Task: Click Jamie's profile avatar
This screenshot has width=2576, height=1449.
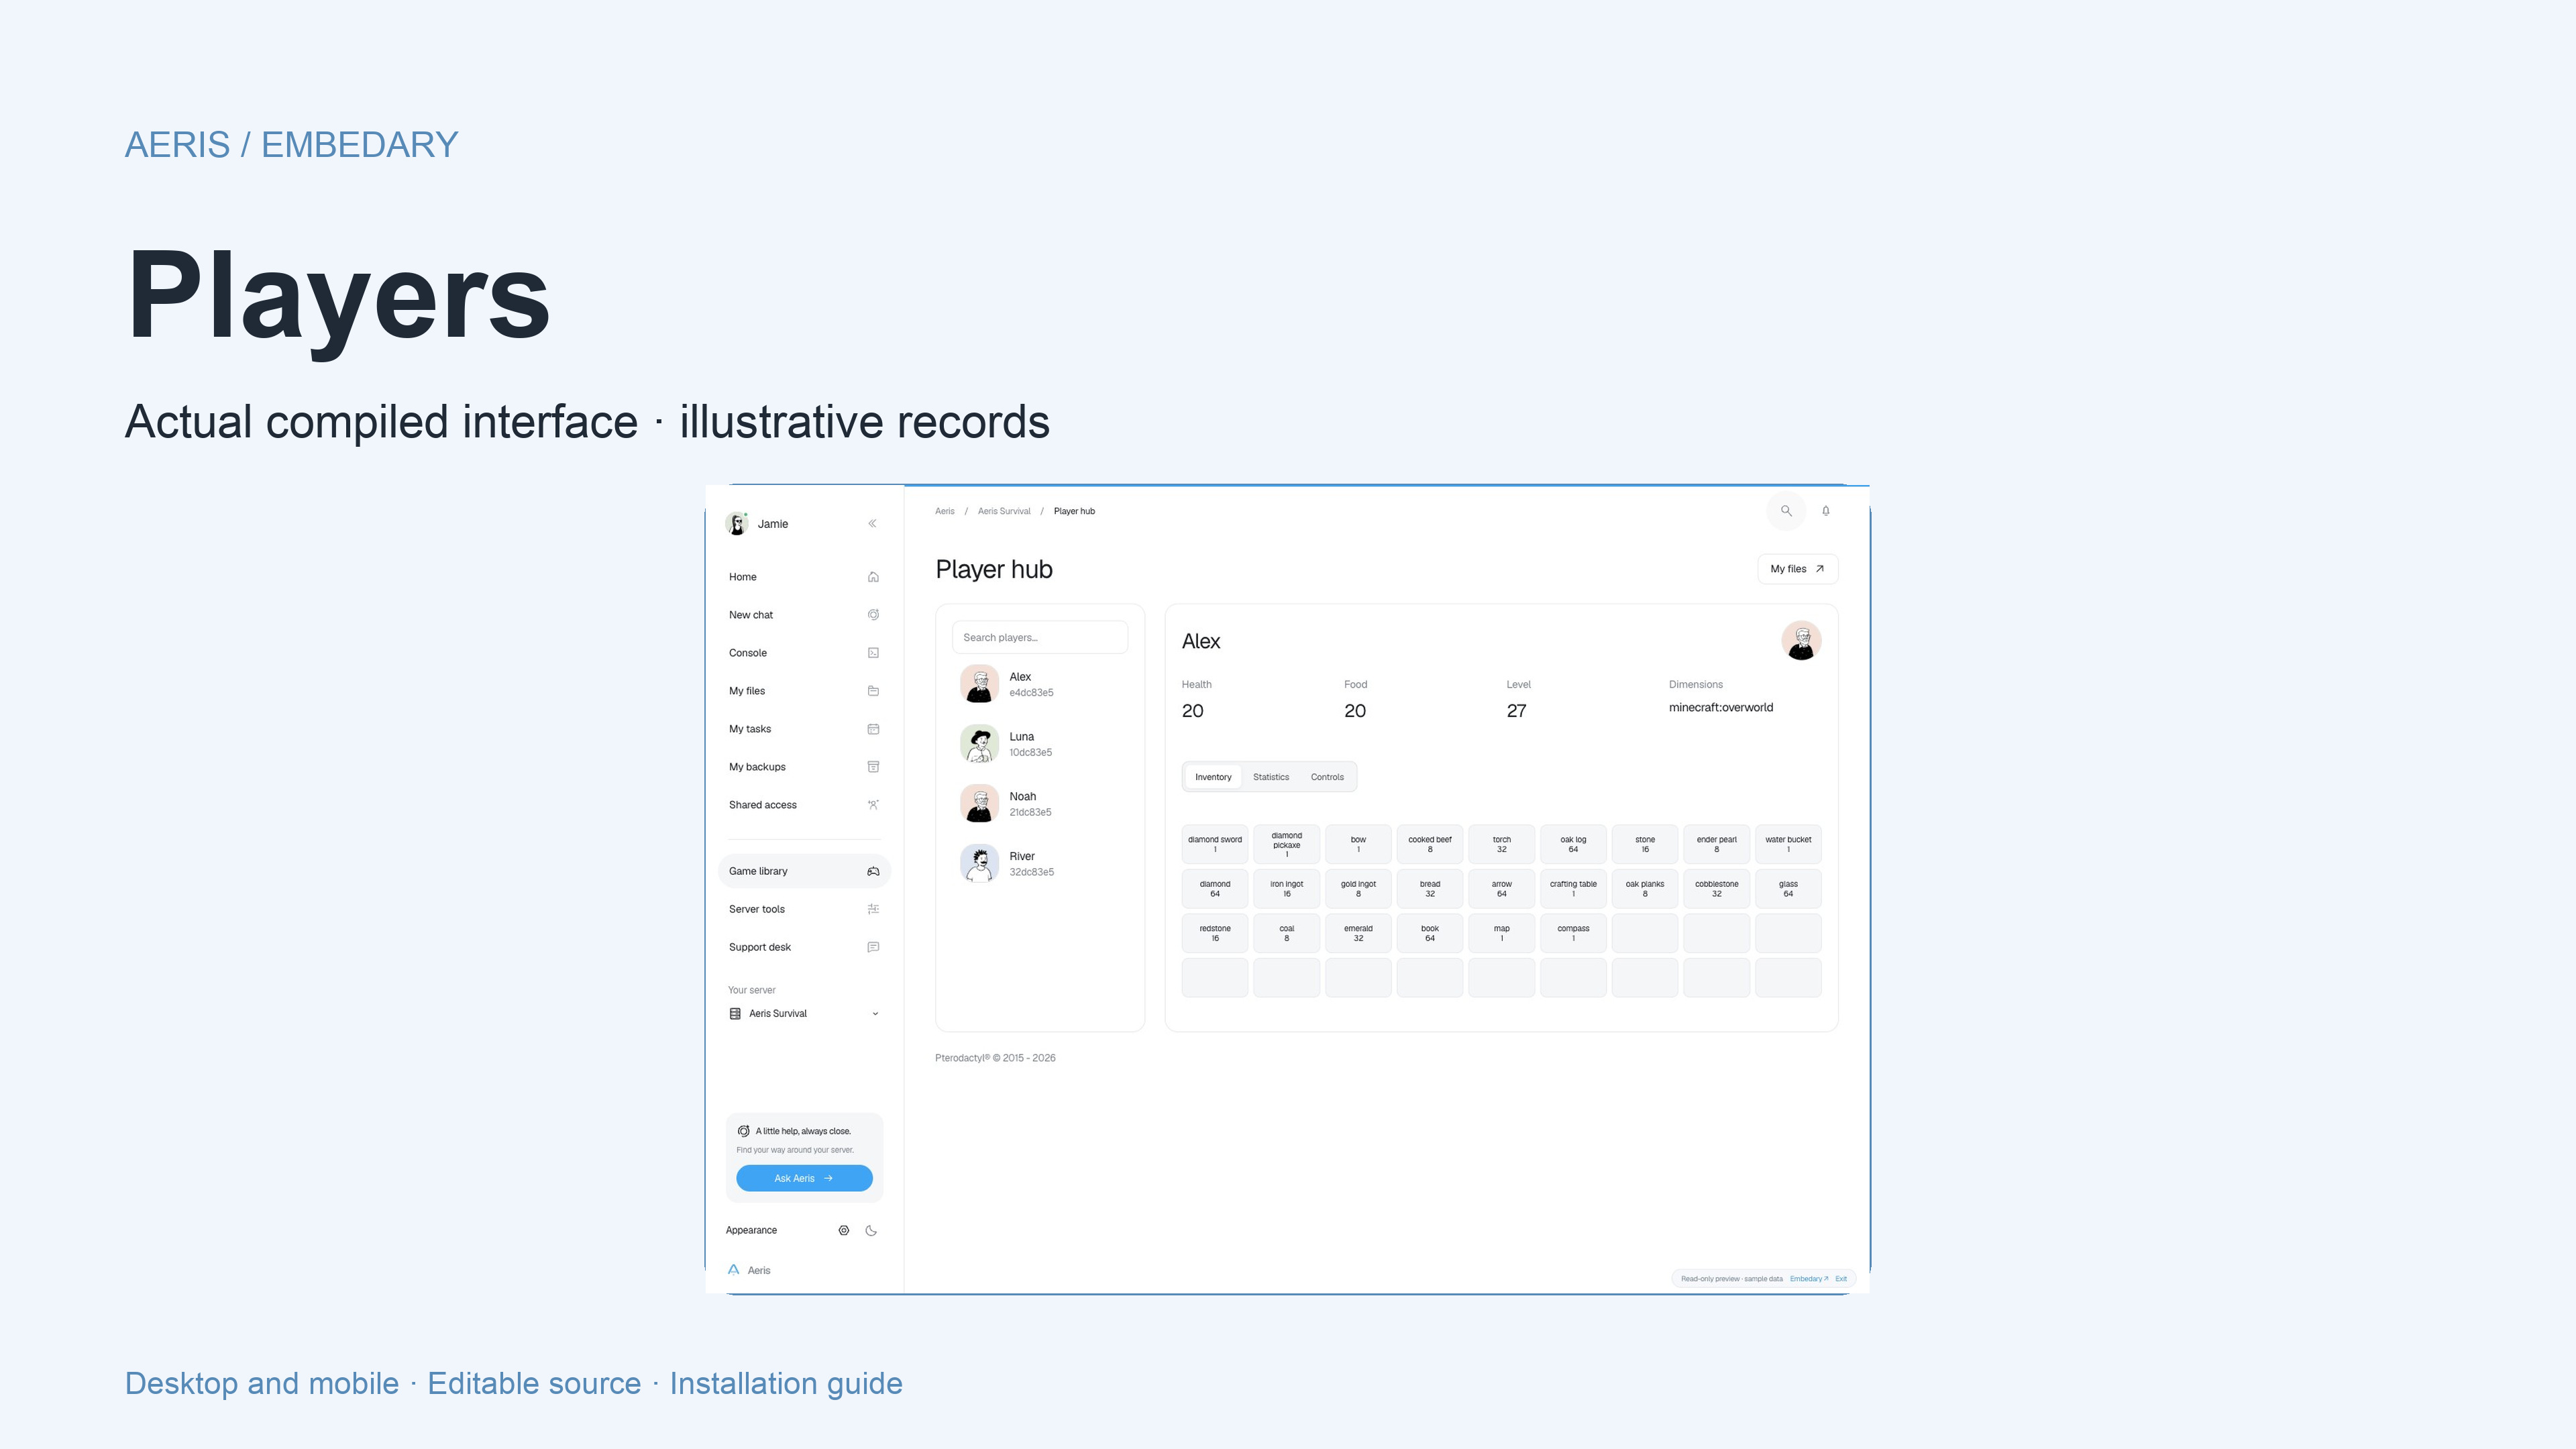Action: point(737,524)
